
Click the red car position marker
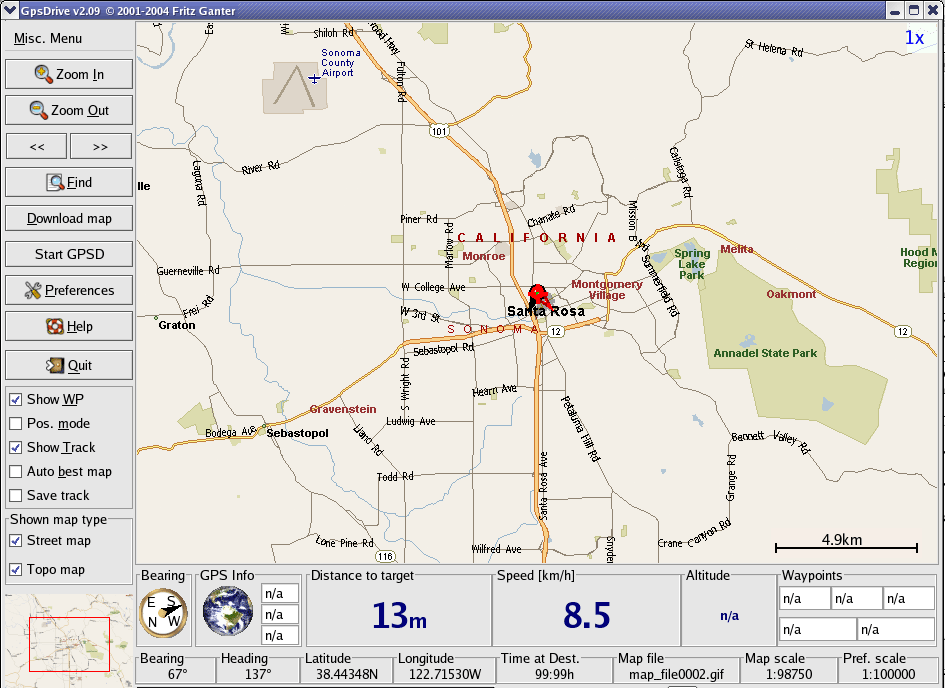pyautogui.click(x=540, y=296)
